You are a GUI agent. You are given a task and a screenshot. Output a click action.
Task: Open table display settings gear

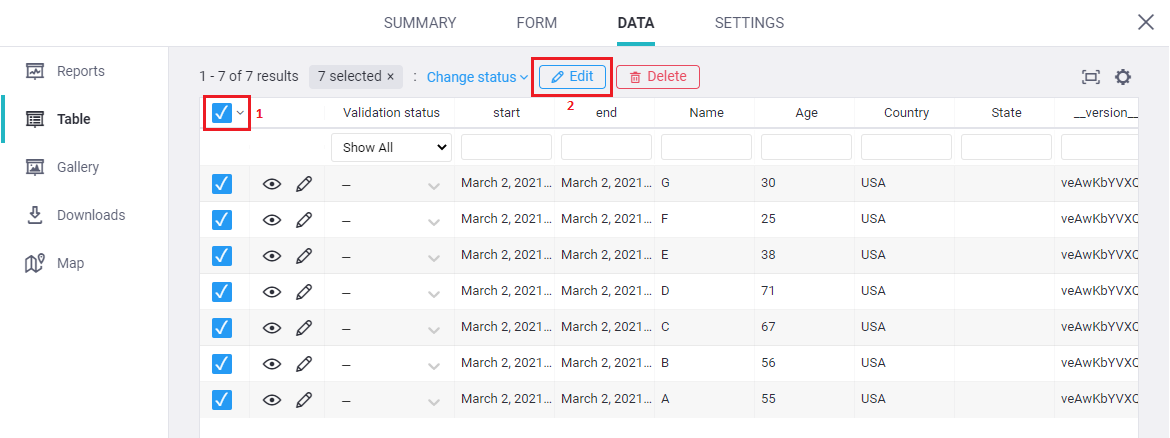(x=1123, y=77)
